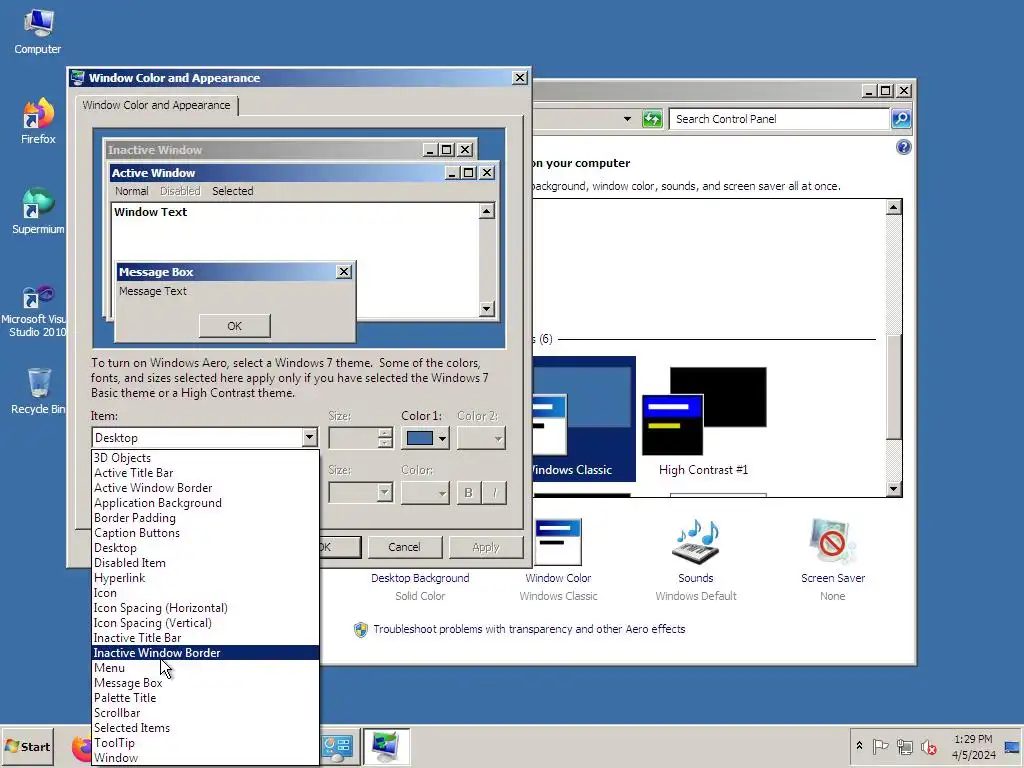Choose Active Window Border from the list
Image resolution: width=1024 pixels, height=768 pixels.
coord(206,488)
